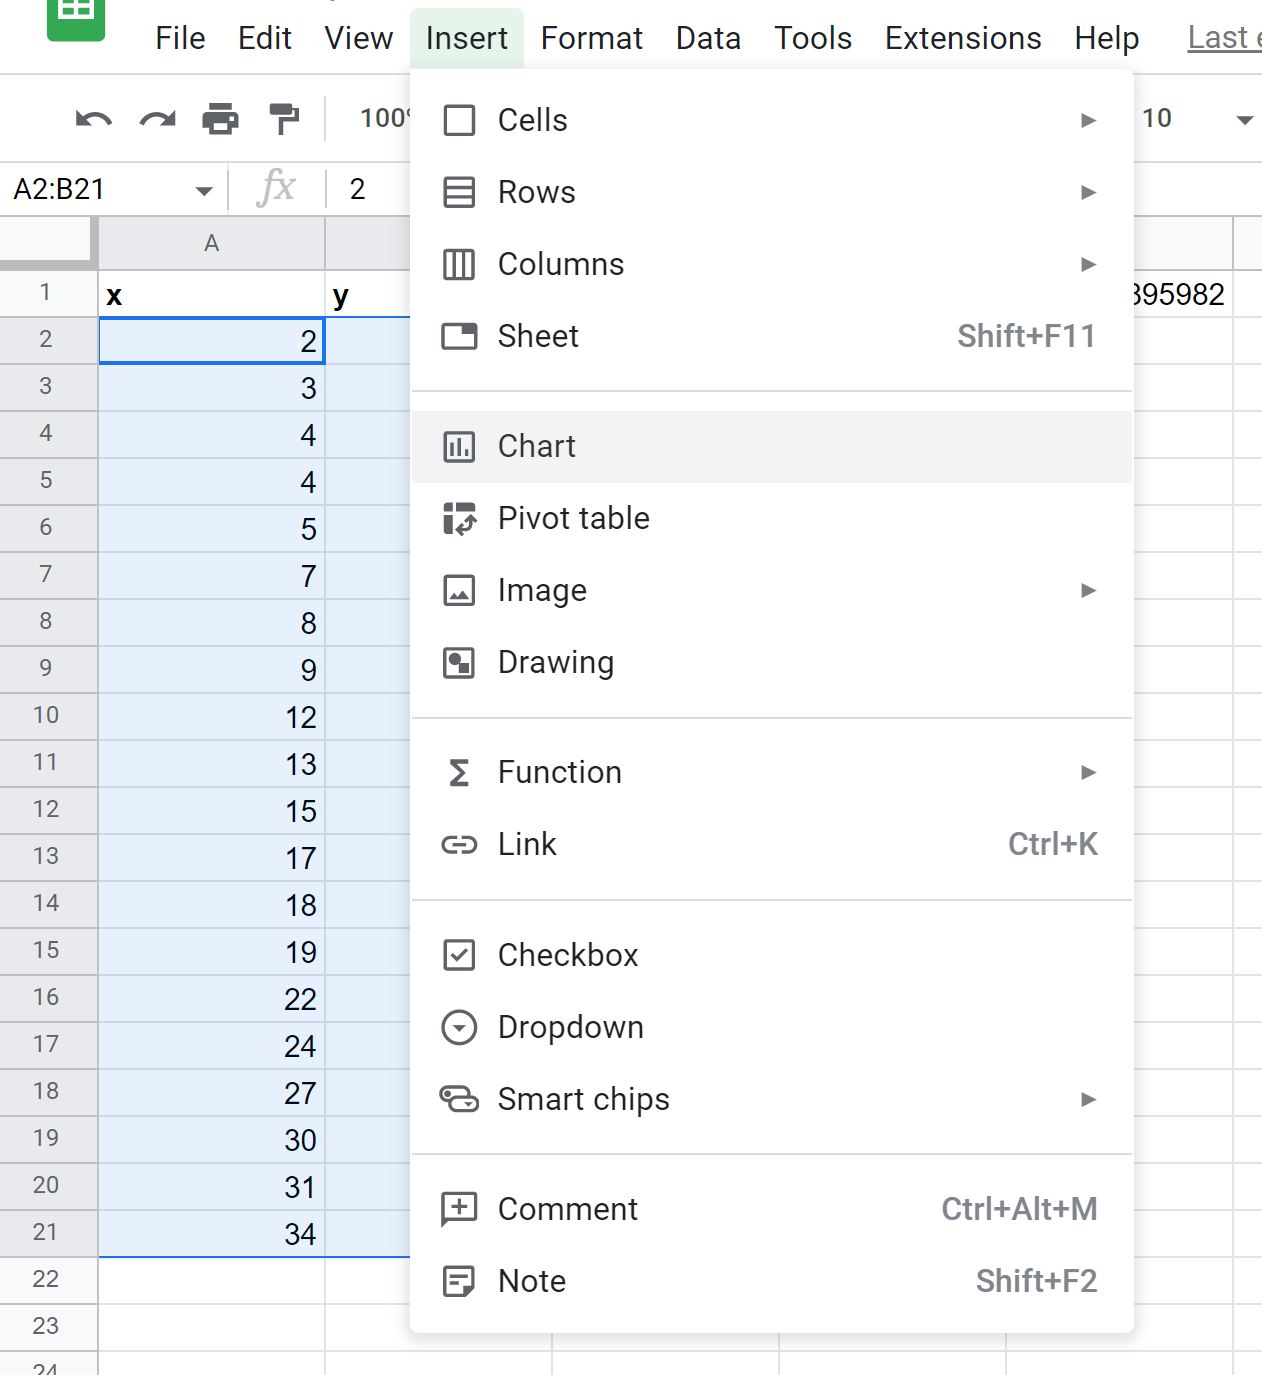Click the Function sigma icon

pyautogui.click(x=459, y=772)
